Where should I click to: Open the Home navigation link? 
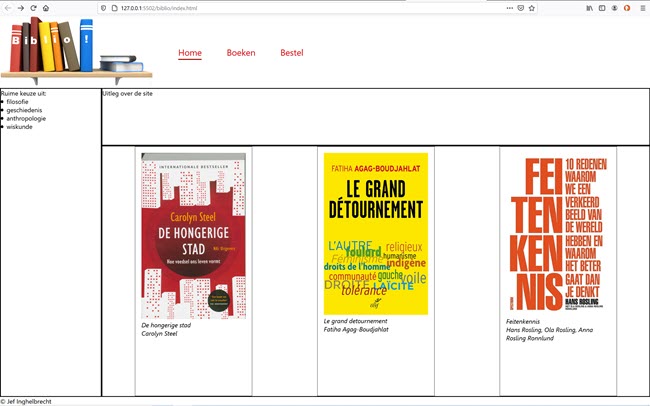point(190,53)
